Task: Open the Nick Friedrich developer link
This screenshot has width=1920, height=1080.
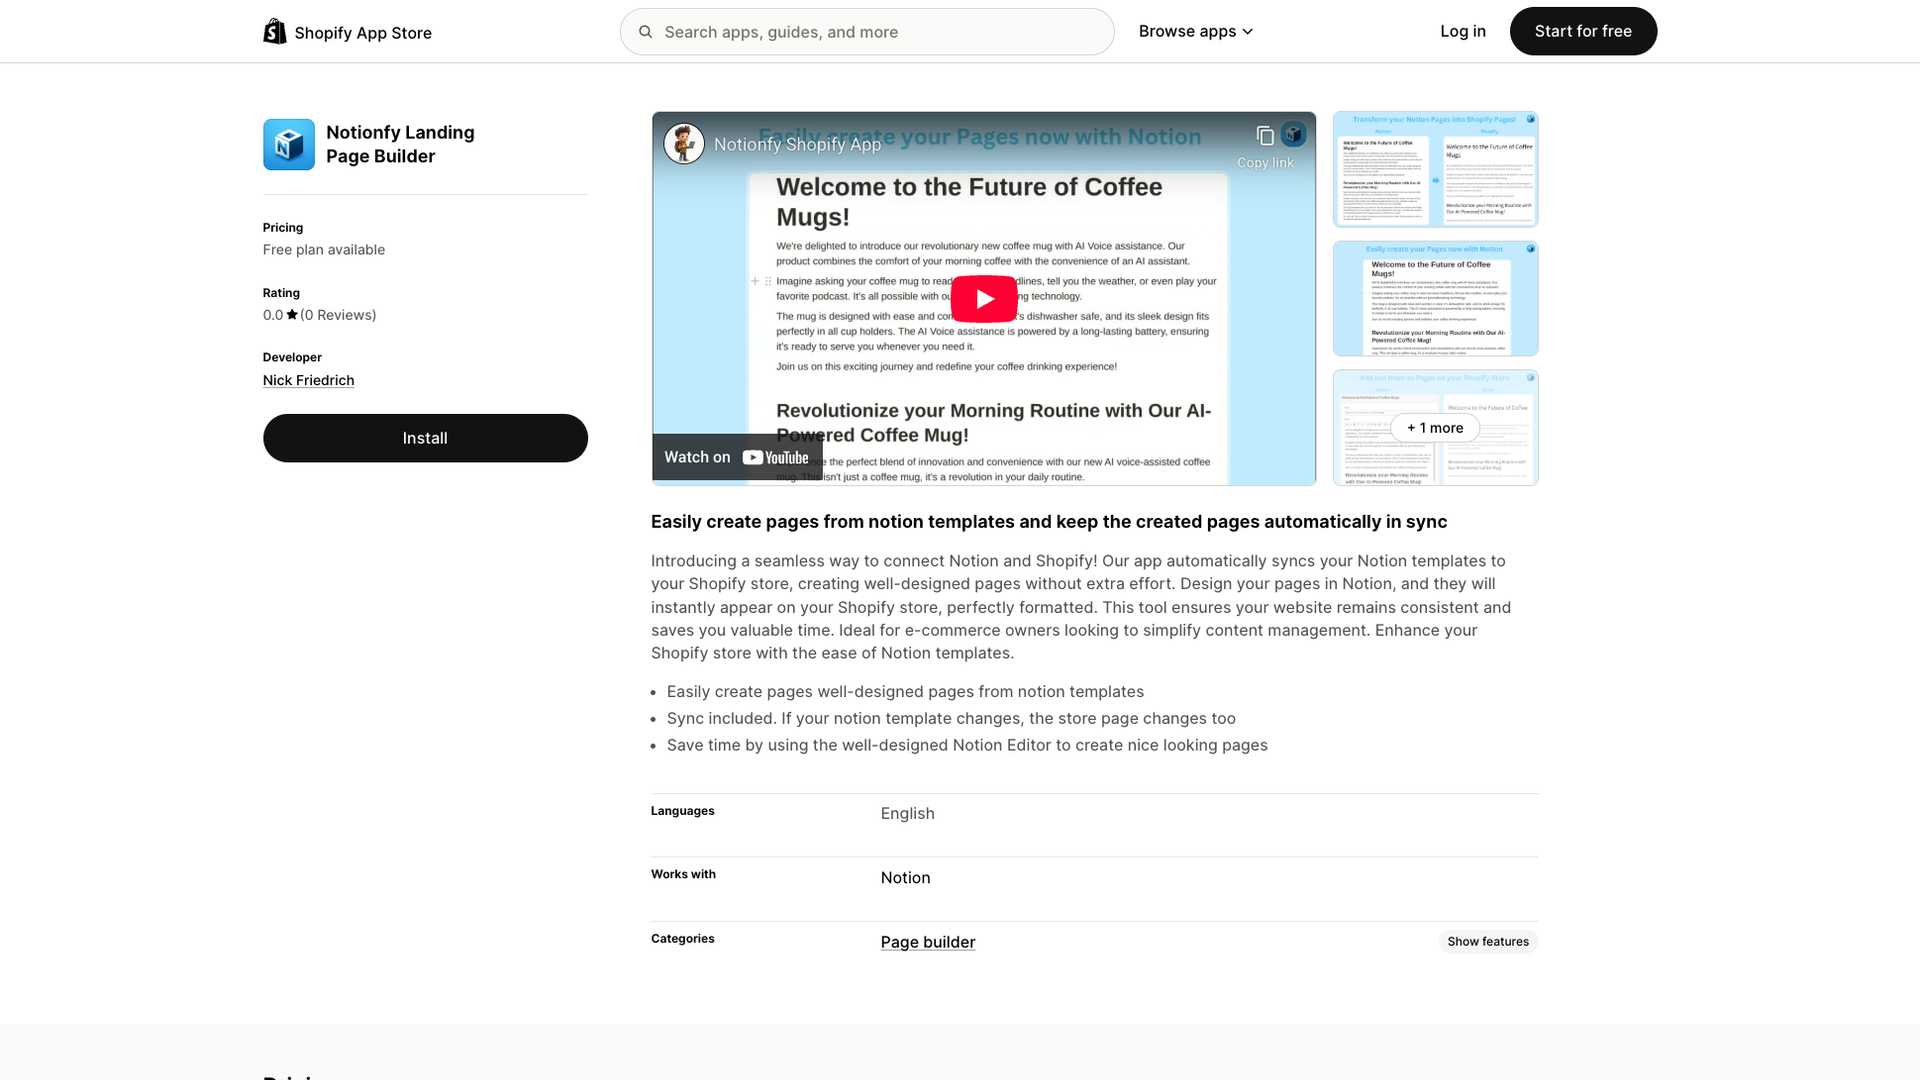Action: (308, 380)
